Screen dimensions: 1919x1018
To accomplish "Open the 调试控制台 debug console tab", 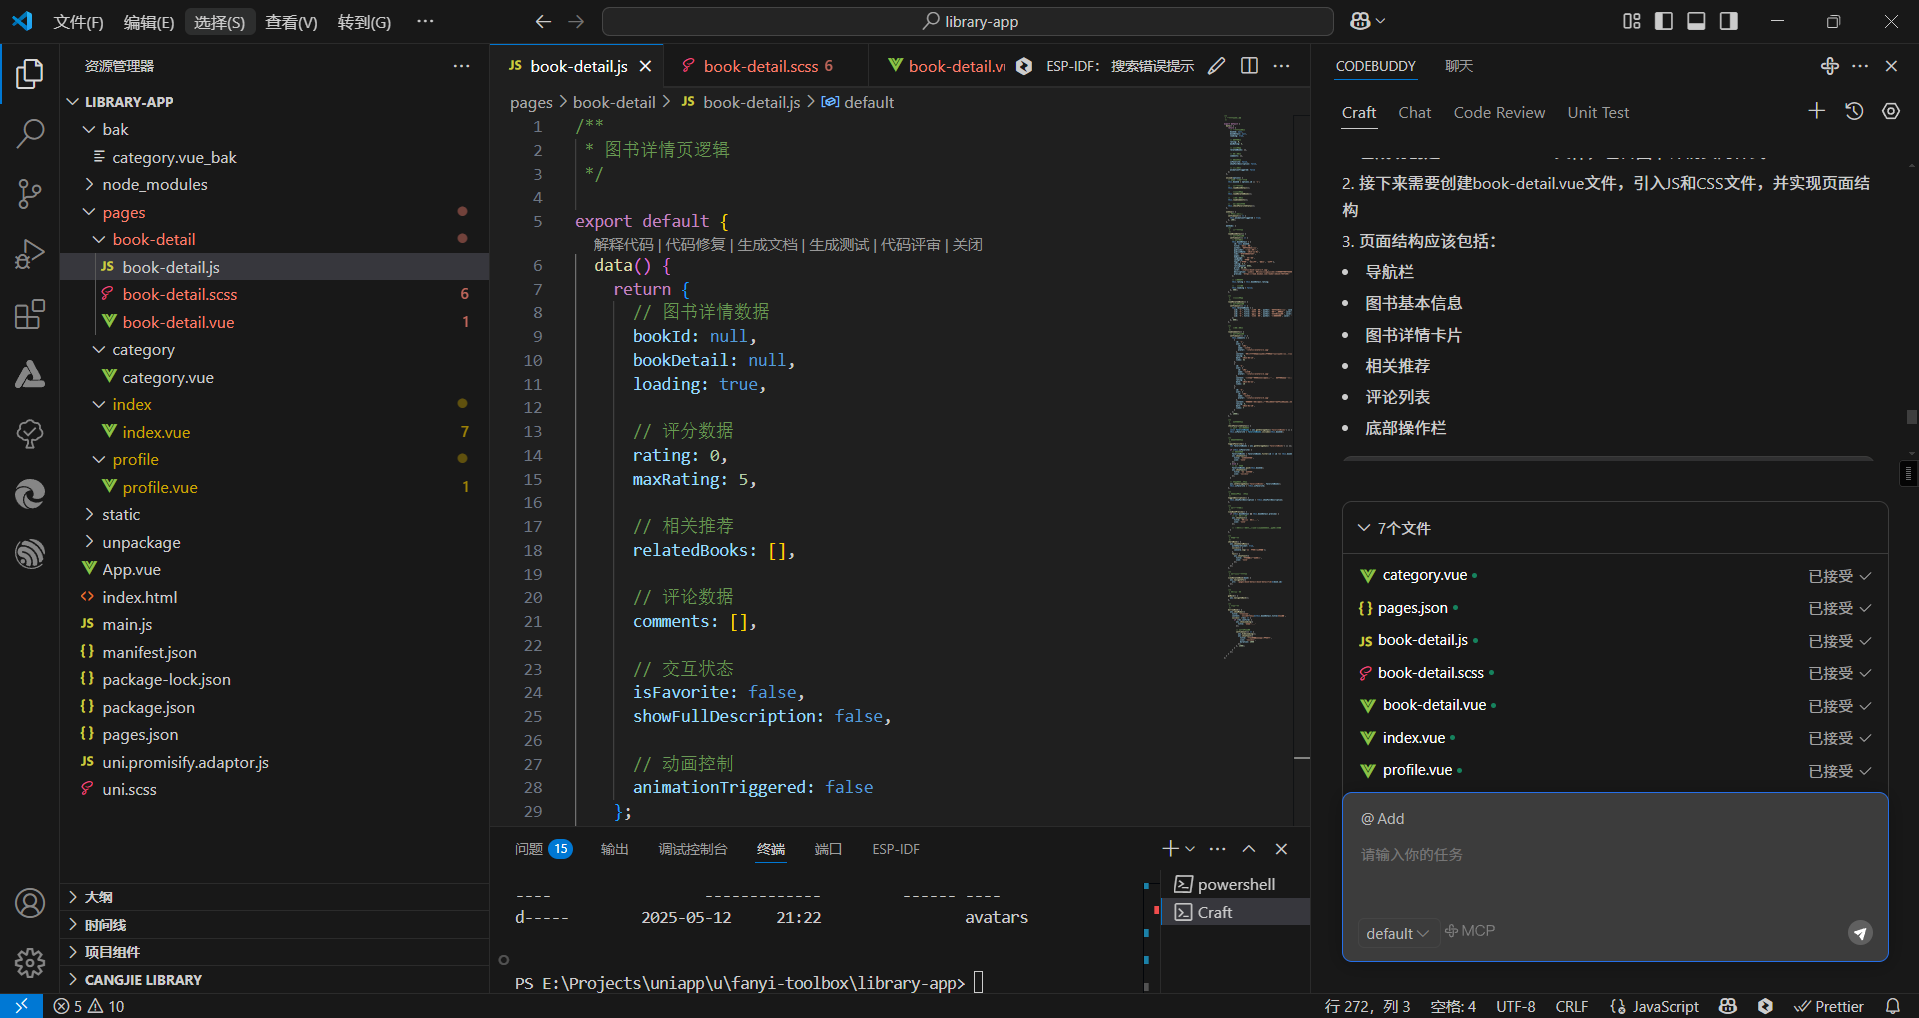I will coord(692,849).
